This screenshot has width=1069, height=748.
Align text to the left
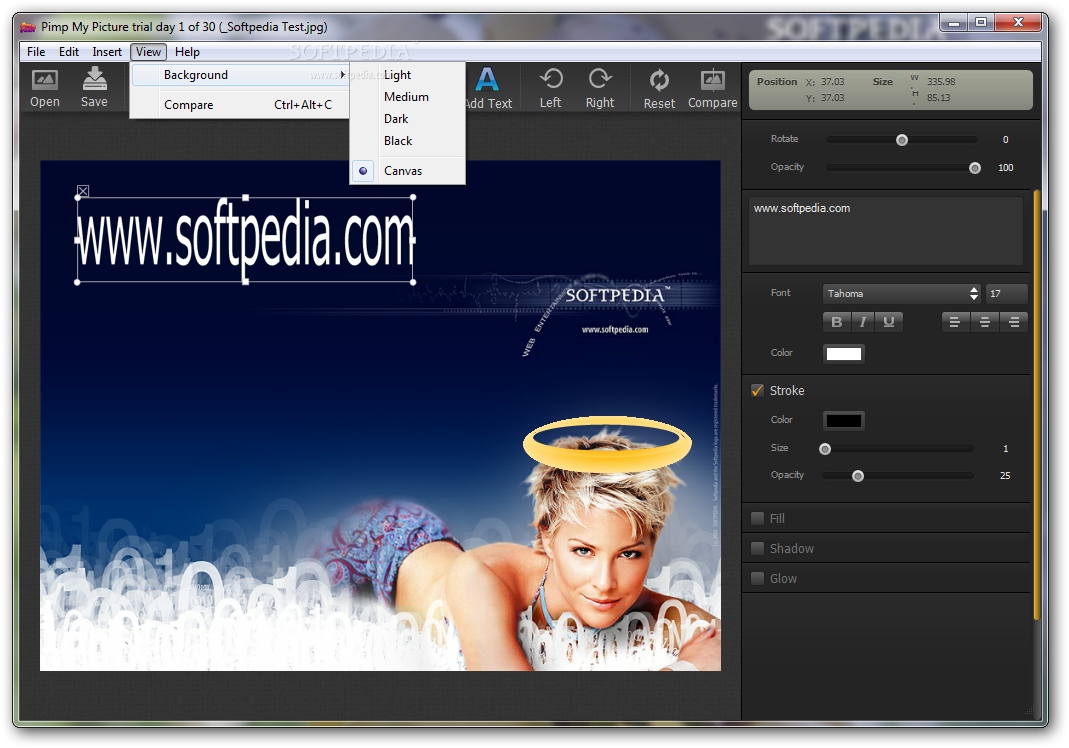(x=954, y=322)
